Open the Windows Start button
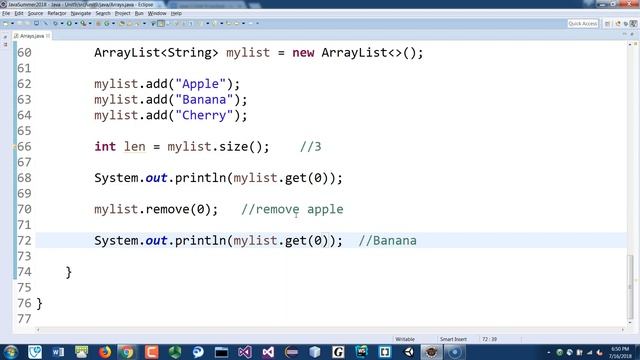The width and height of the screenshot is (640, 360). pos(11,352)
